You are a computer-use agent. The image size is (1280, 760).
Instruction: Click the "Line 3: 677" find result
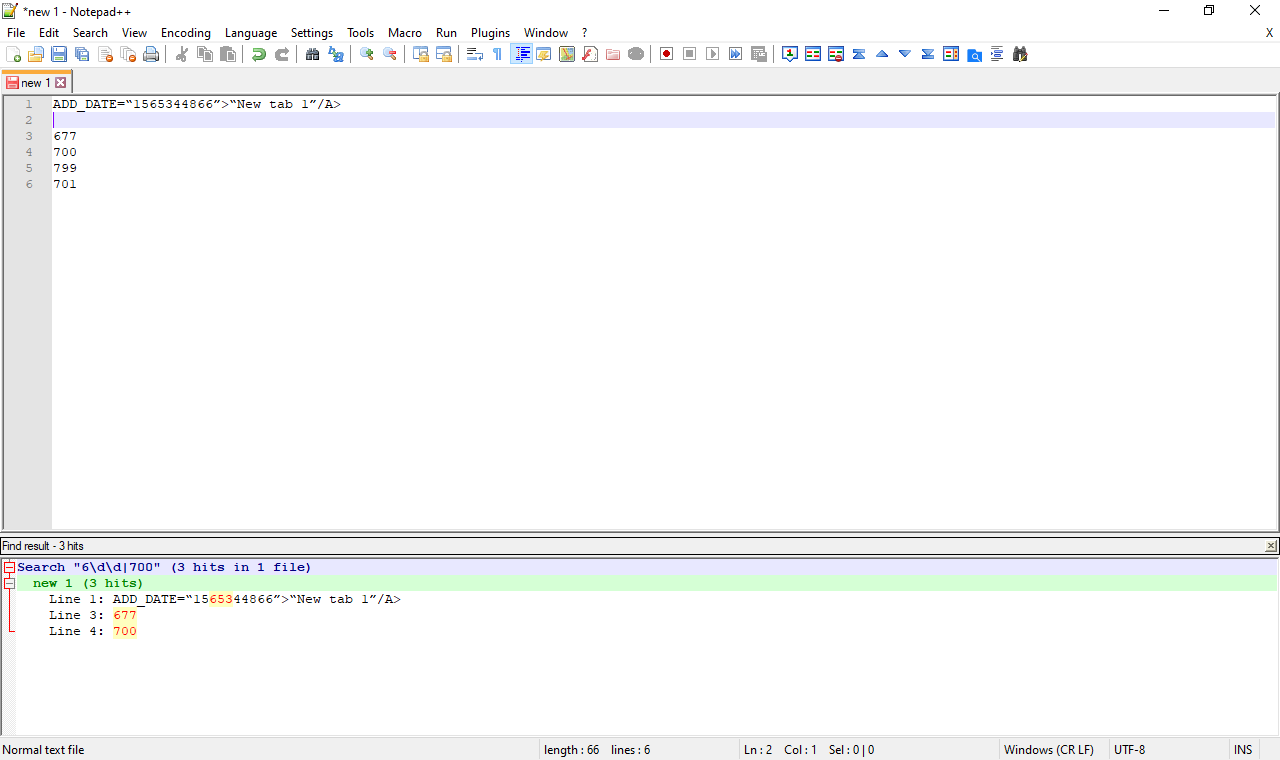(93, 615)
